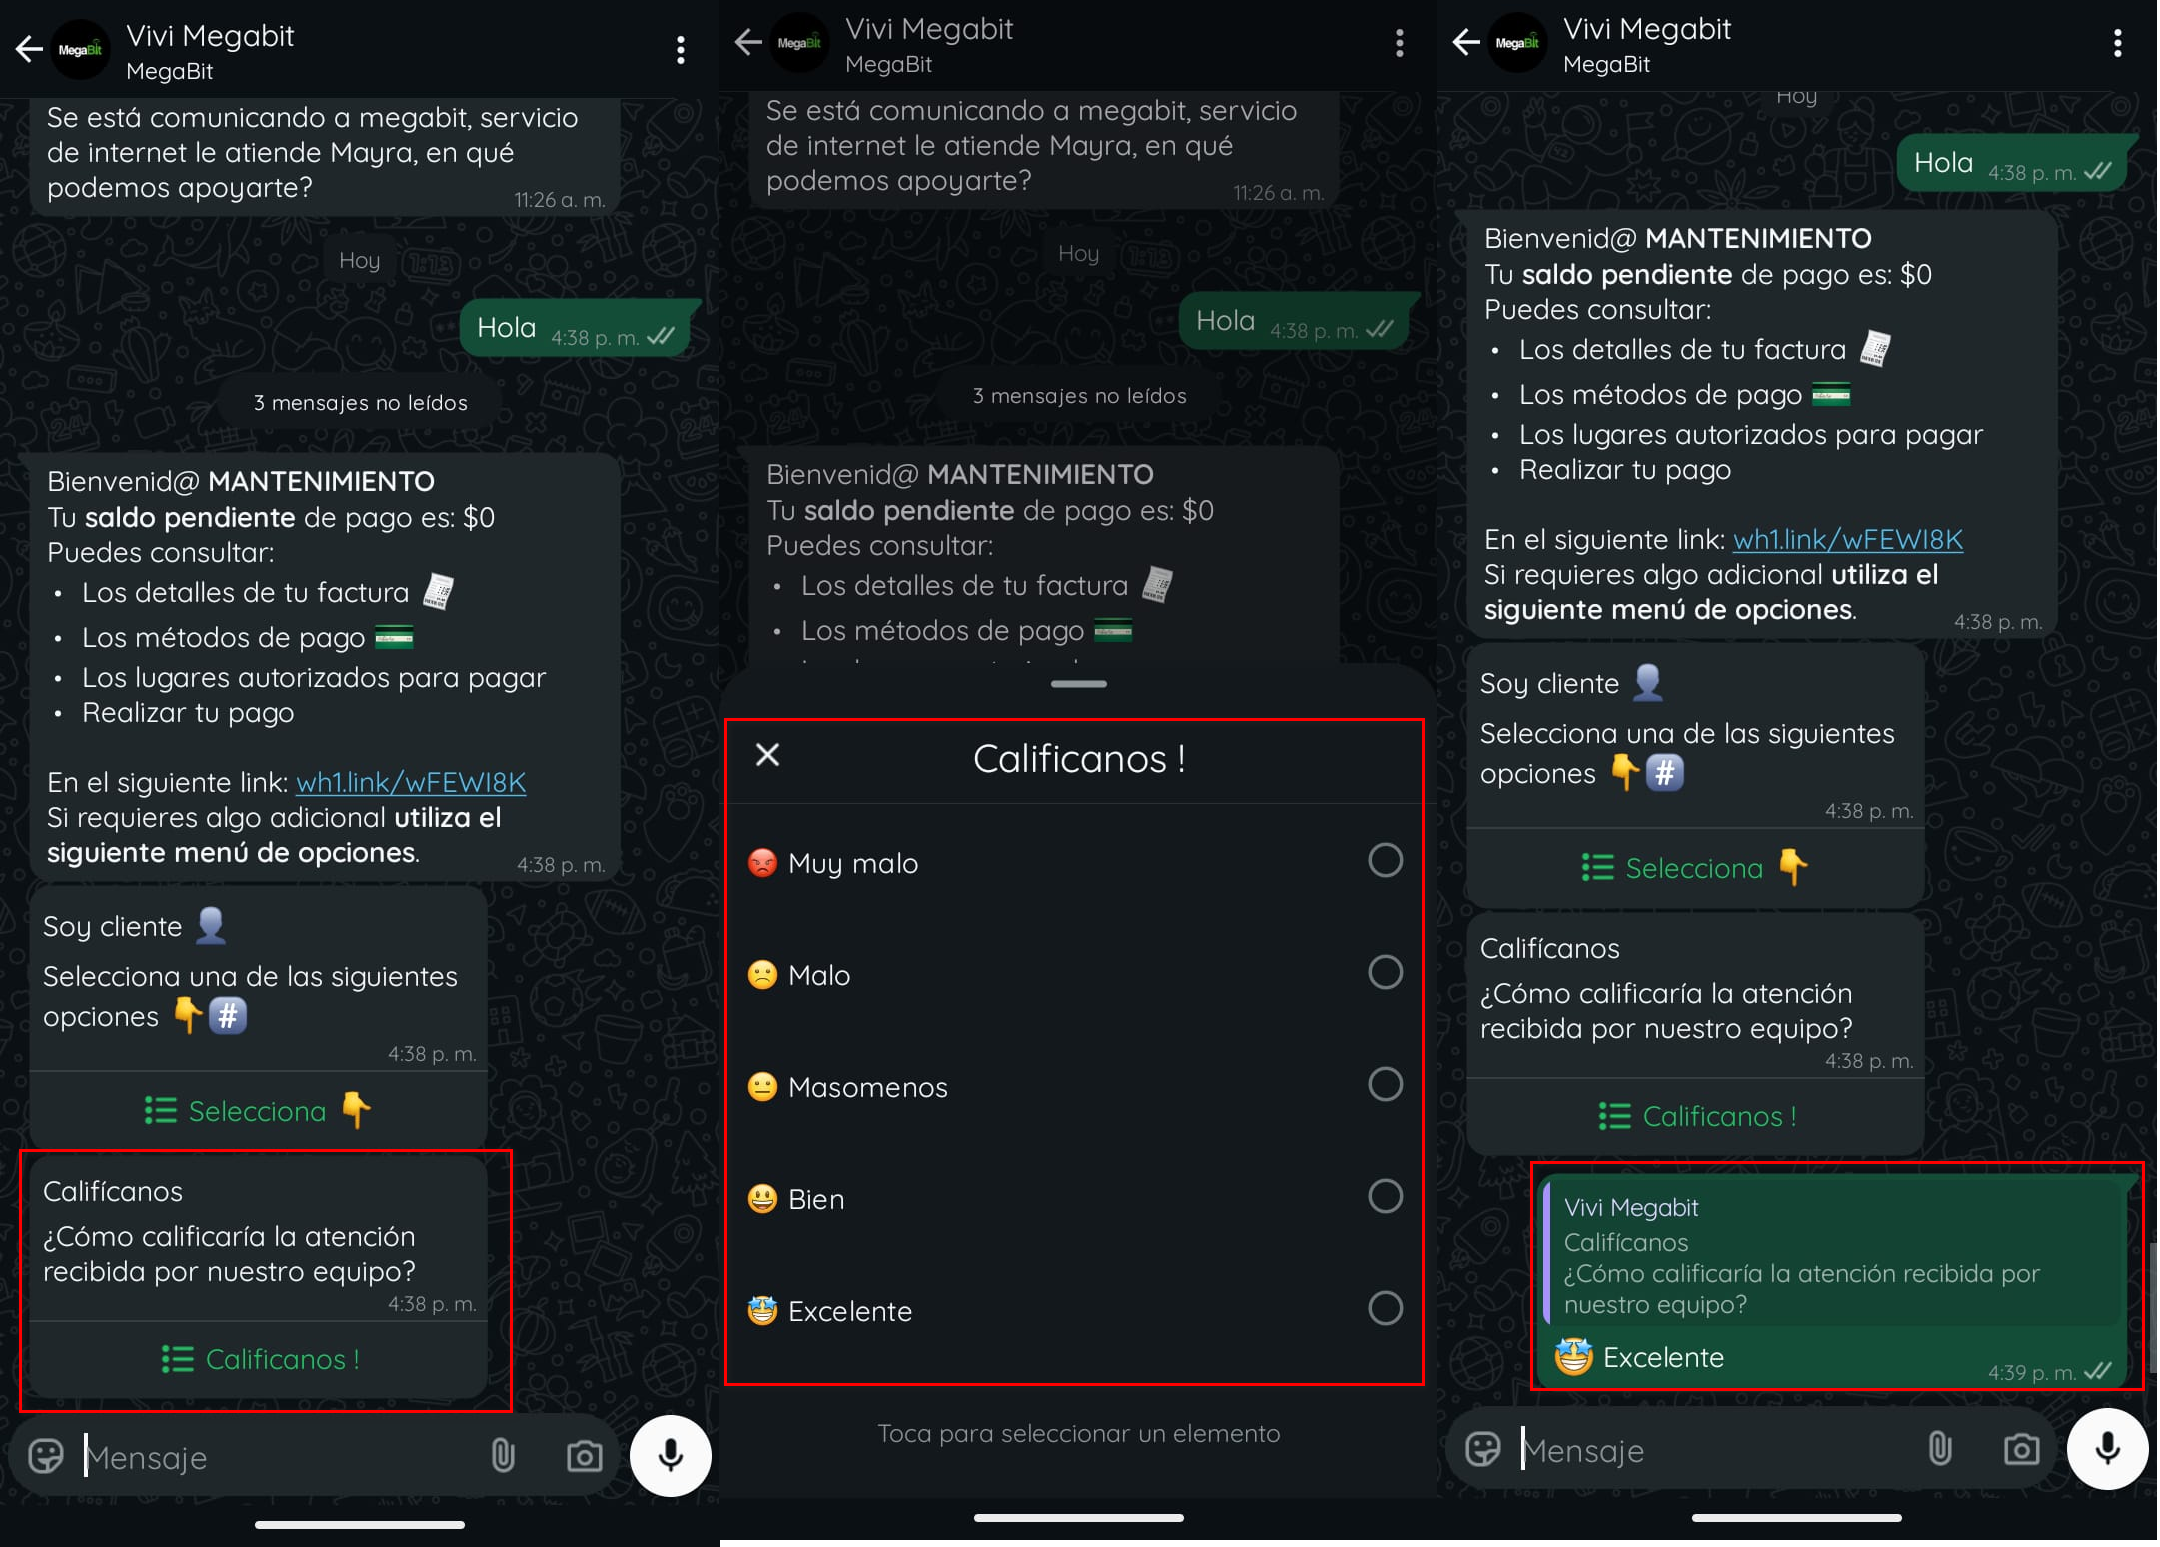This screenshot has height=1547, width=2160.
Task: Open MegaBit profile avatar in left chat
Action: pos(80,50)
